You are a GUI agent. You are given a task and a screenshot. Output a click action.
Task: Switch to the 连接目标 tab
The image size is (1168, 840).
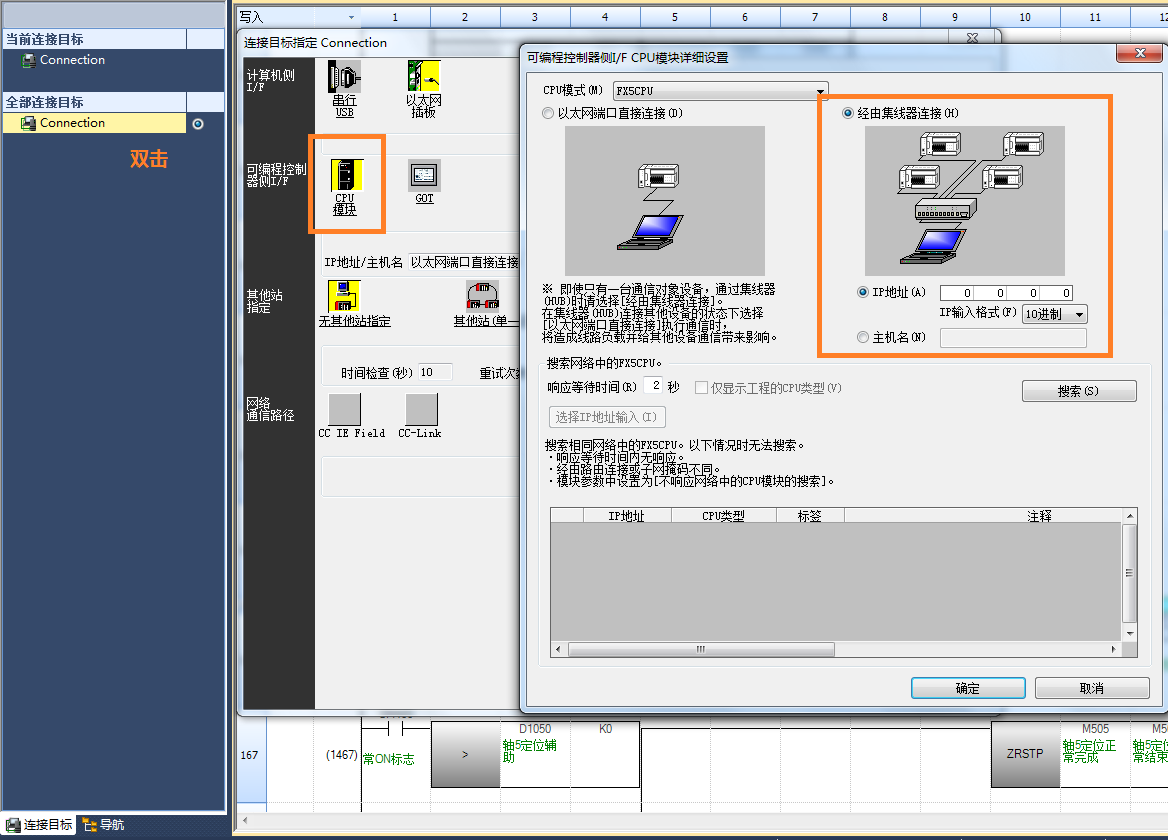coord(40,825)
